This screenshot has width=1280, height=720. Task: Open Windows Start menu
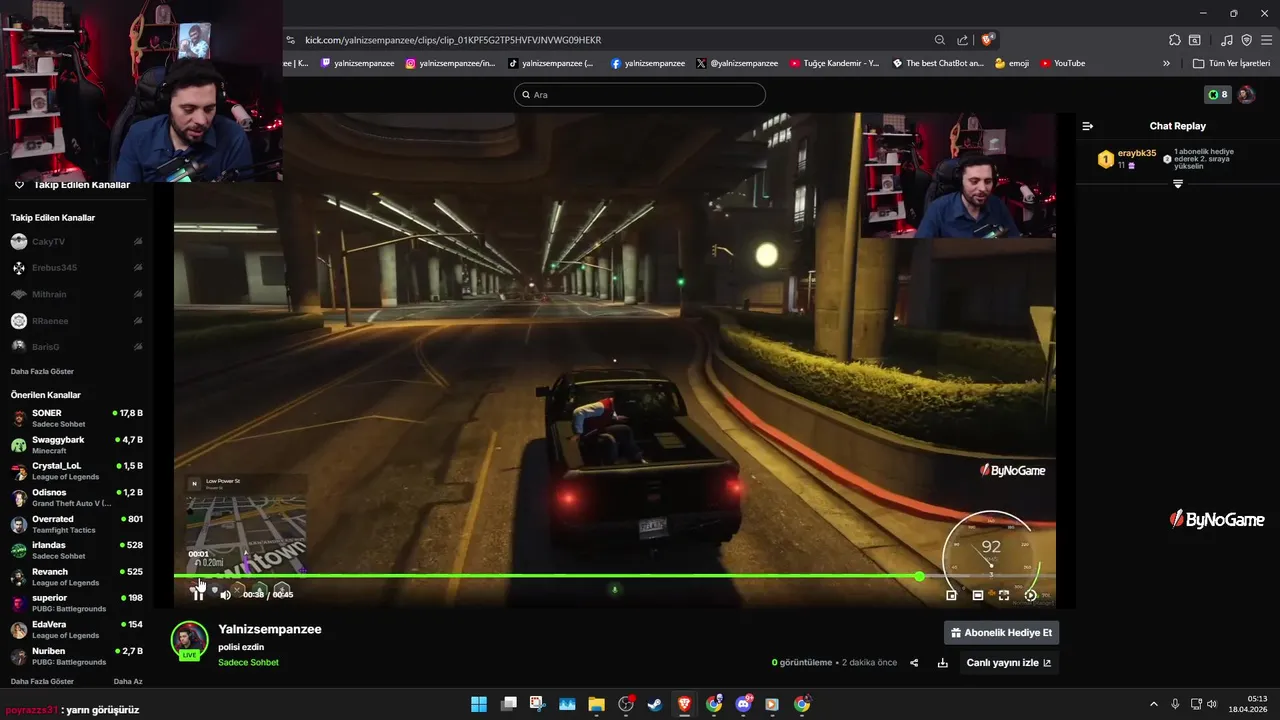click(x=479, y=704)
